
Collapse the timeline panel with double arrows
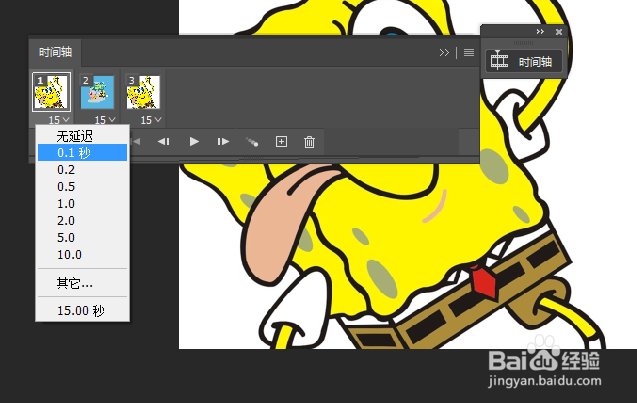[444, 52]
